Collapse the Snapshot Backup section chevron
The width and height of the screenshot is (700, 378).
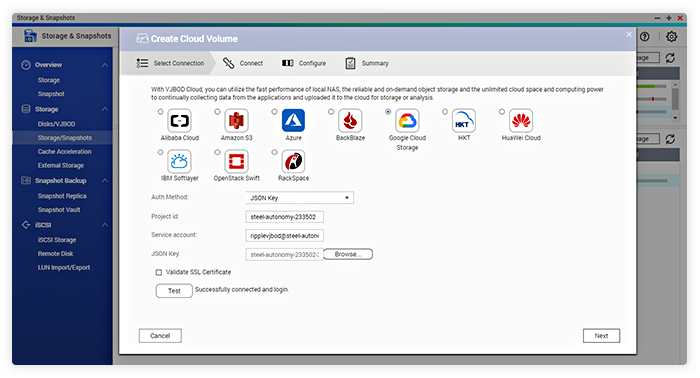[x=104, y=181]
